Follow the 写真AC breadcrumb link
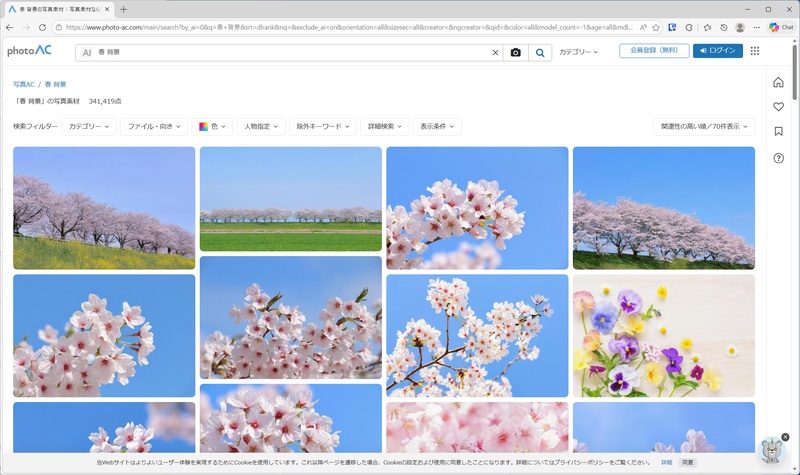Screen dimensions: 800x475 [x=23, y=85]
